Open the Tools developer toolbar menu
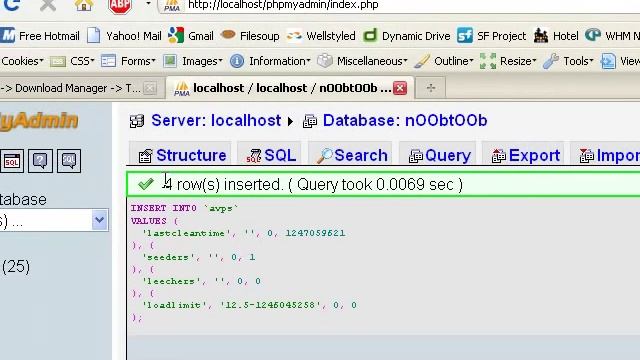640x360 pixels. point(578,61)
